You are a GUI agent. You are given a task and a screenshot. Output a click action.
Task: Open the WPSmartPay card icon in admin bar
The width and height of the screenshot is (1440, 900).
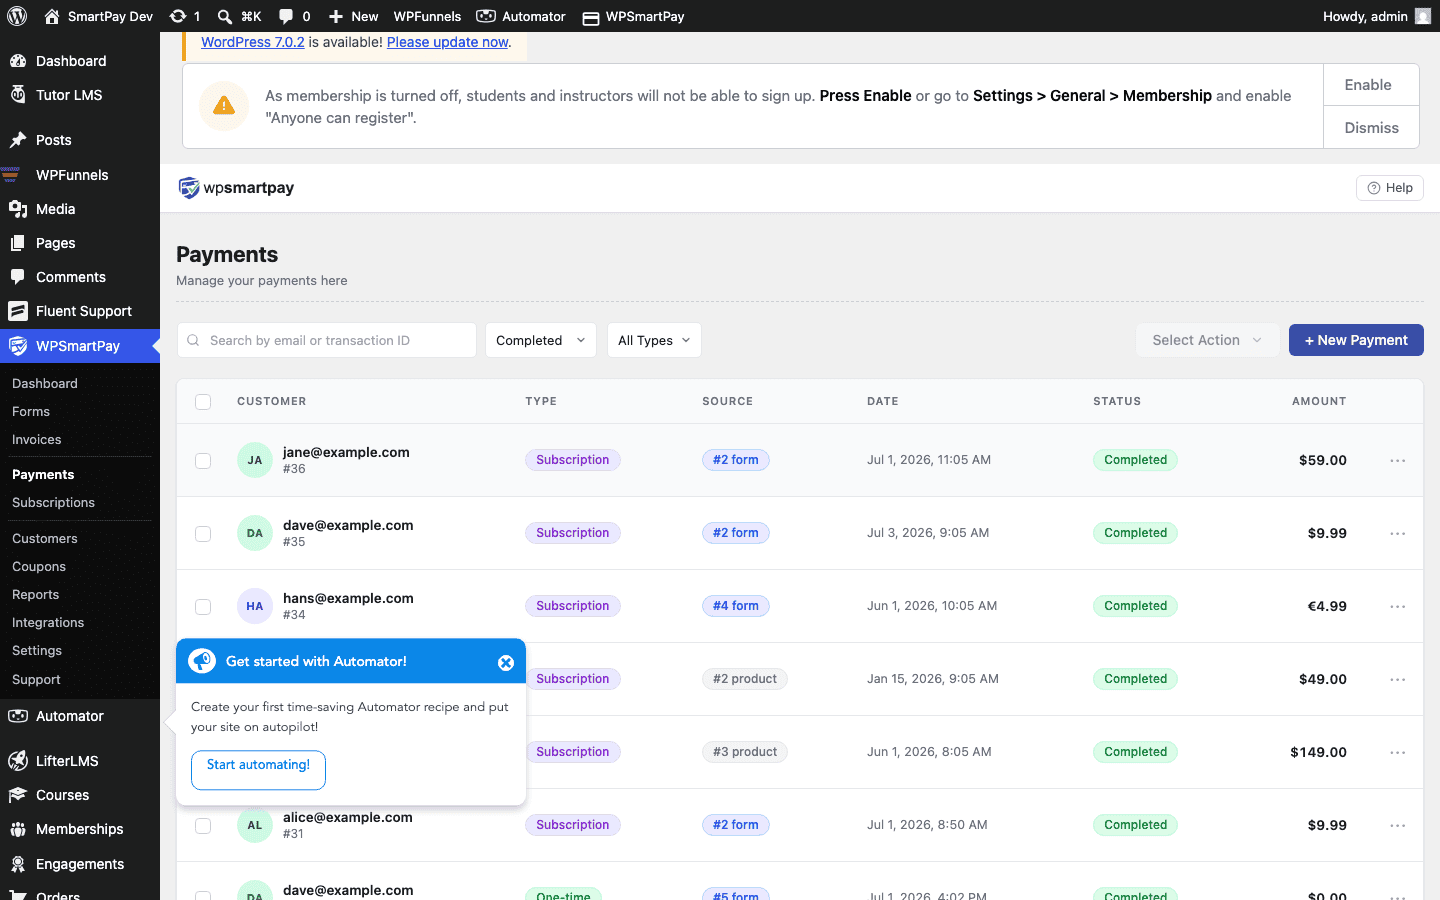point(591,17)
